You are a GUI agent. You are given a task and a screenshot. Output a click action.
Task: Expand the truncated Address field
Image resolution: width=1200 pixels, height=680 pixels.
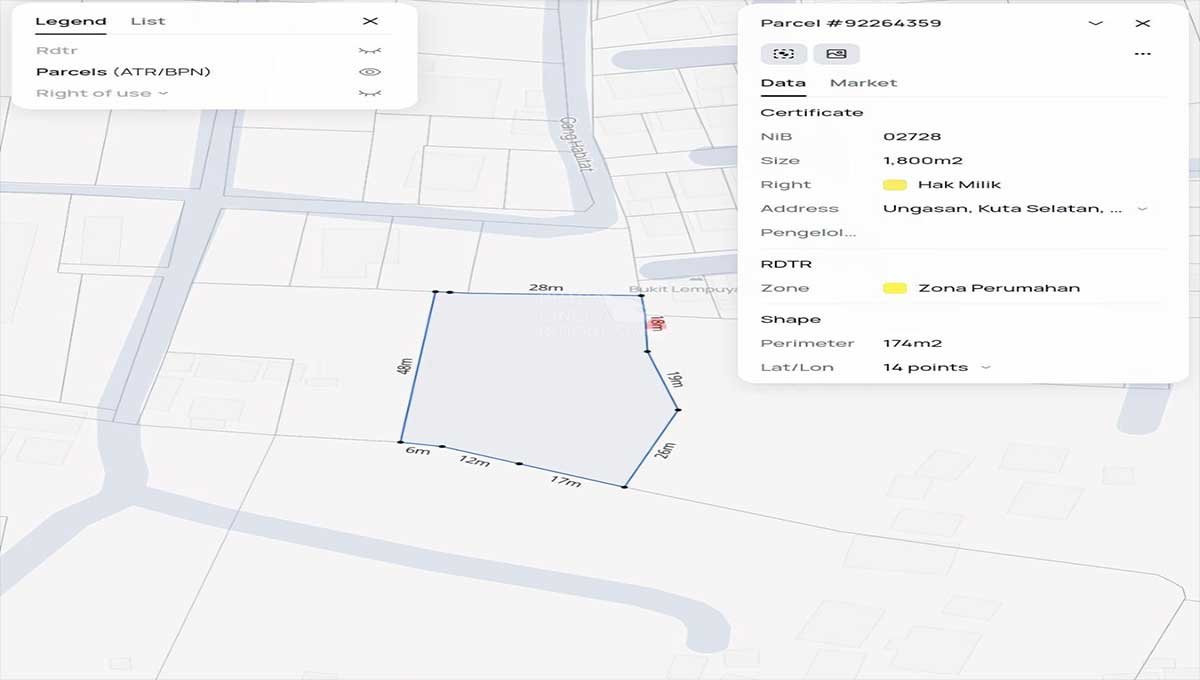tap(1143, 209)
